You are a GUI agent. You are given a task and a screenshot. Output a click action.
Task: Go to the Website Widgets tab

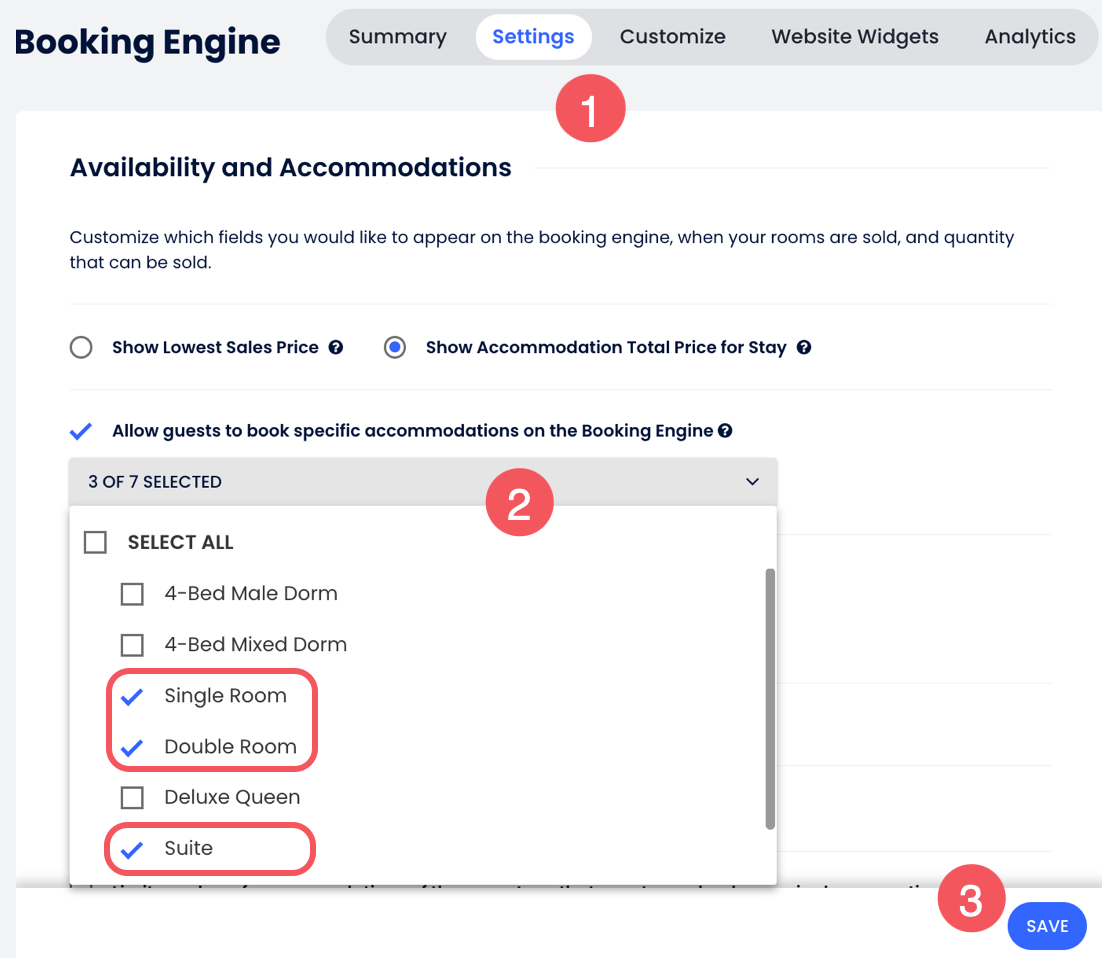point(855,37)
